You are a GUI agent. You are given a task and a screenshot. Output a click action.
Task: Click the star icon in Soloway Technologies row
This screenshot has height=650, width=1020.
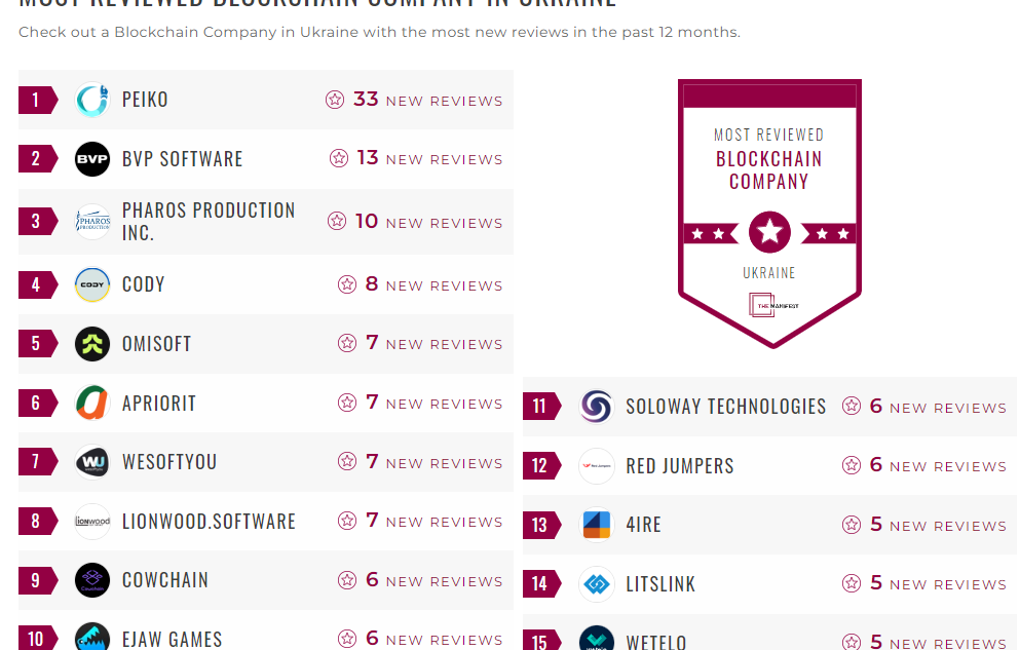(x=851, y=406)
